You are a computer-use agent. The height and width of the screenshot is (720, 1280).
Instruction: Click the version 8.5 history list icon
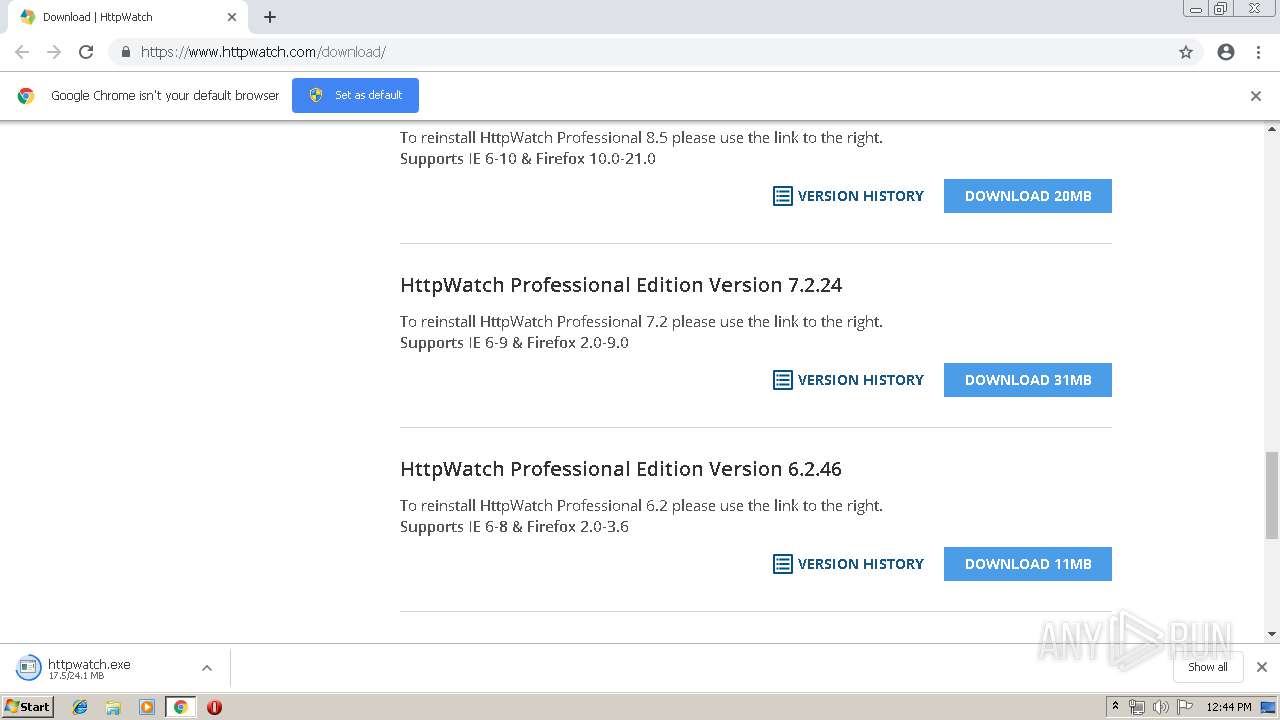[783, 196]
